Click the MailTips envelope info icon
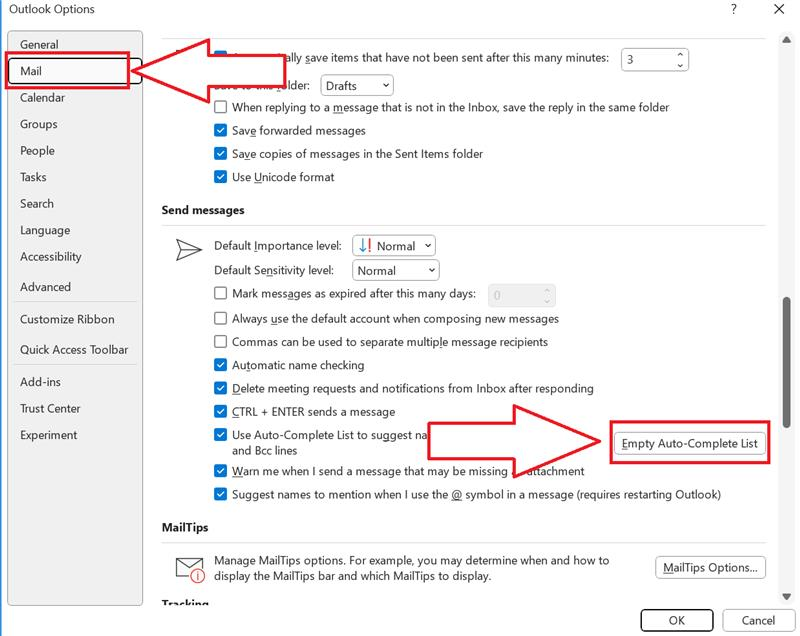The height and width of the screenshot is (636, 800). click(190, 569)
